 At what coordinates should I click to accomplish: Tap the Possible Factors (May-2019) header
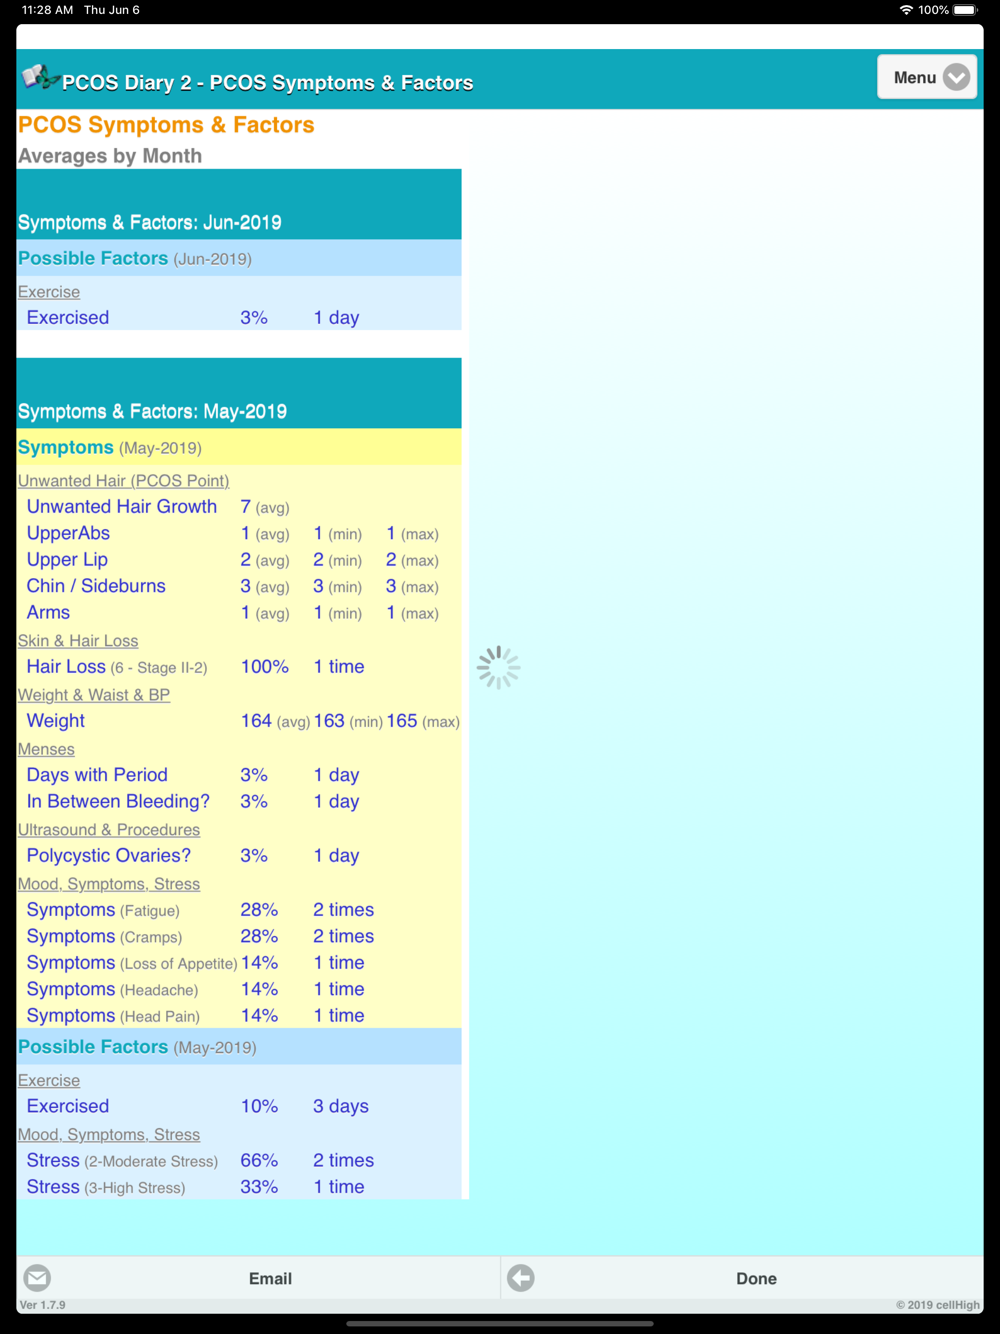point(239,1047)
